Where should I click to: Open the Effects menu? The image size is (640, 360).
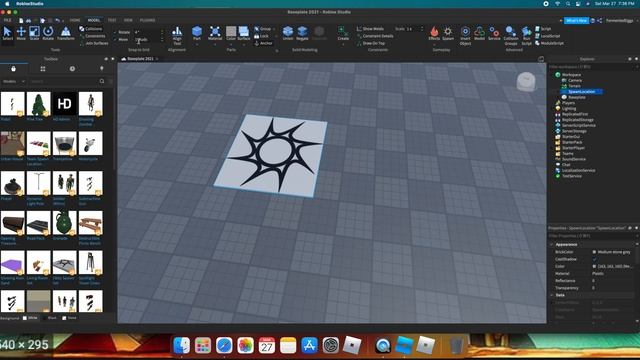point(434,33)
